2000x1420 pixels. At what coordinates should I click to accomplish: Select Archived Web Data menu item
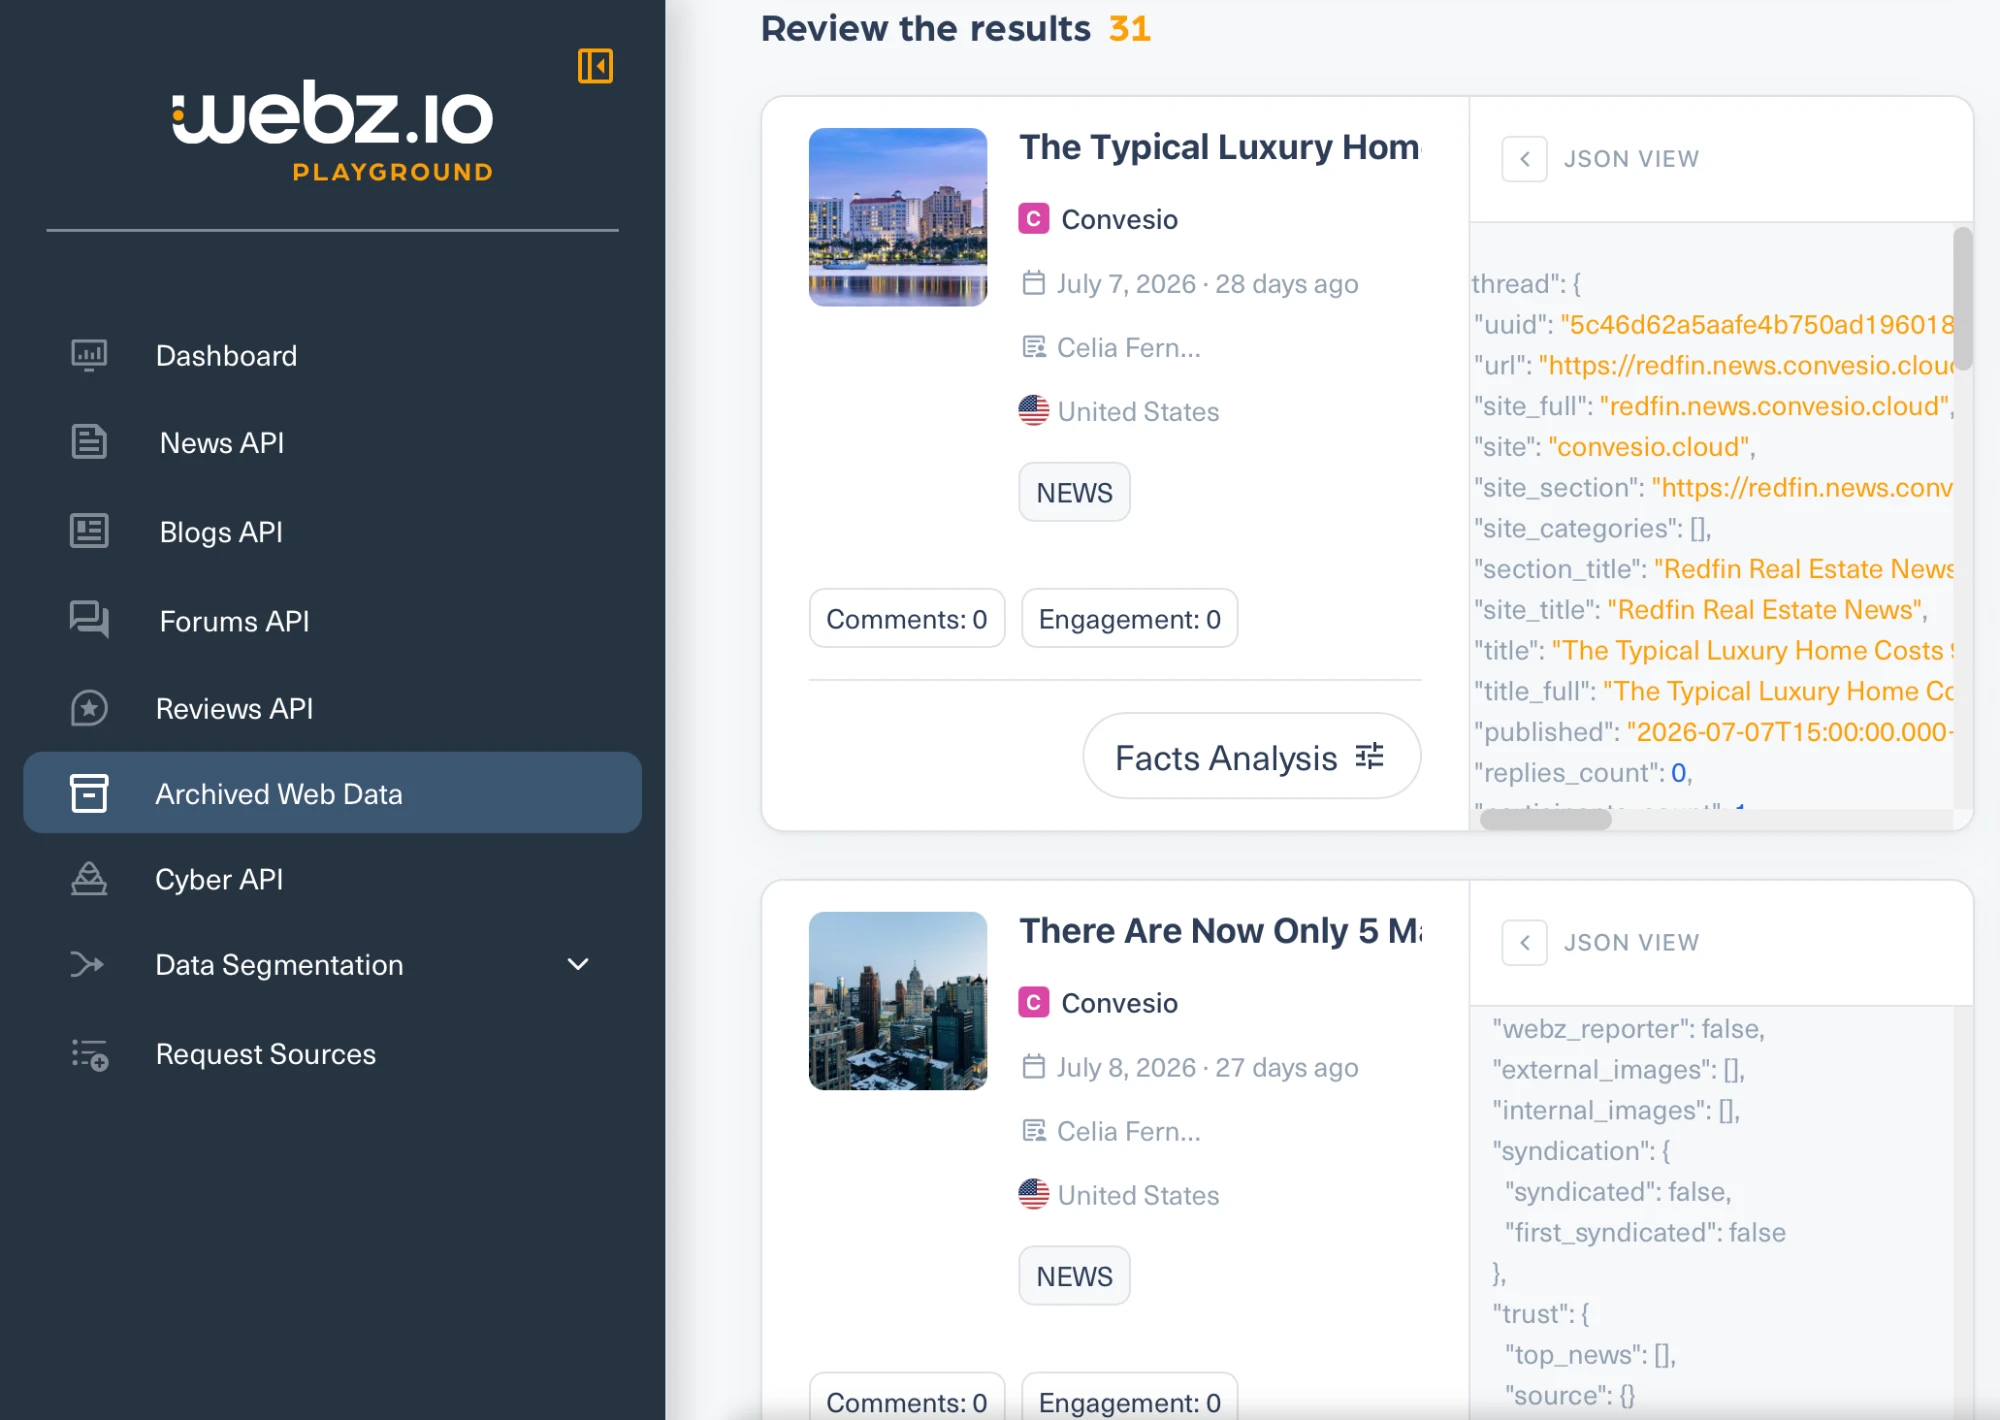pyautogui.click(x=332, y=793)
